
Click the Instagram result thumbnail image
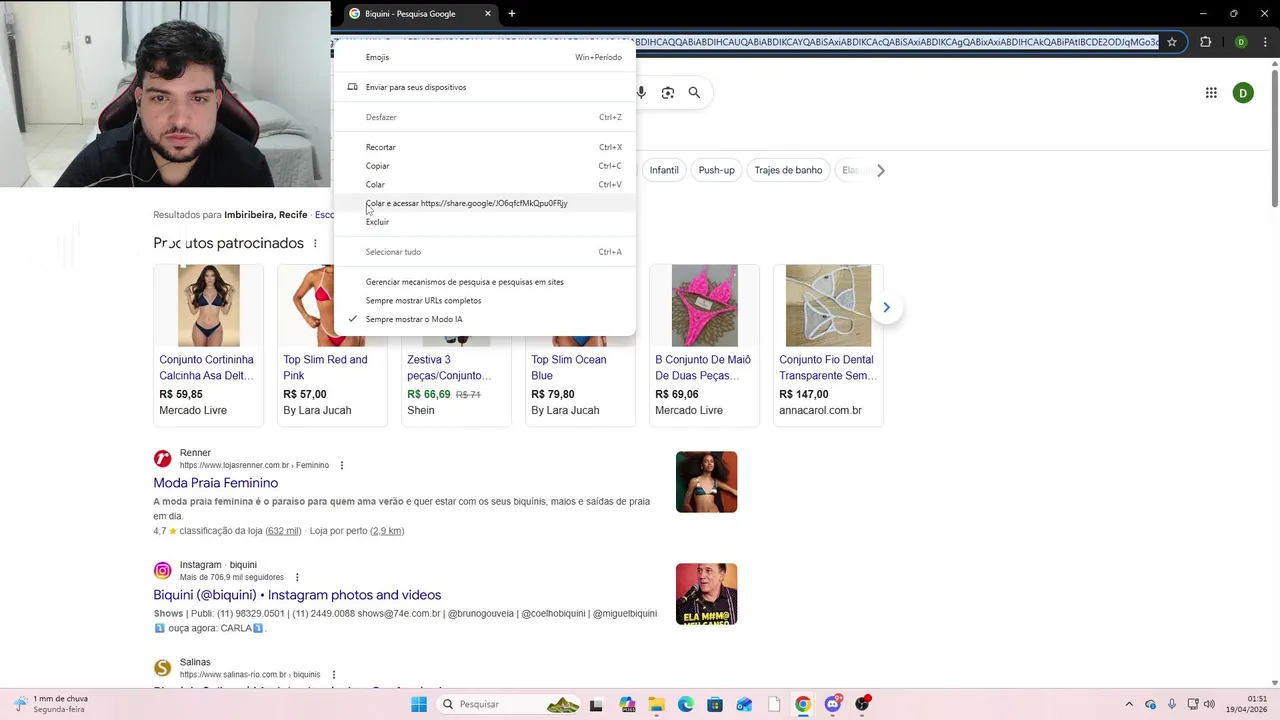706,594
